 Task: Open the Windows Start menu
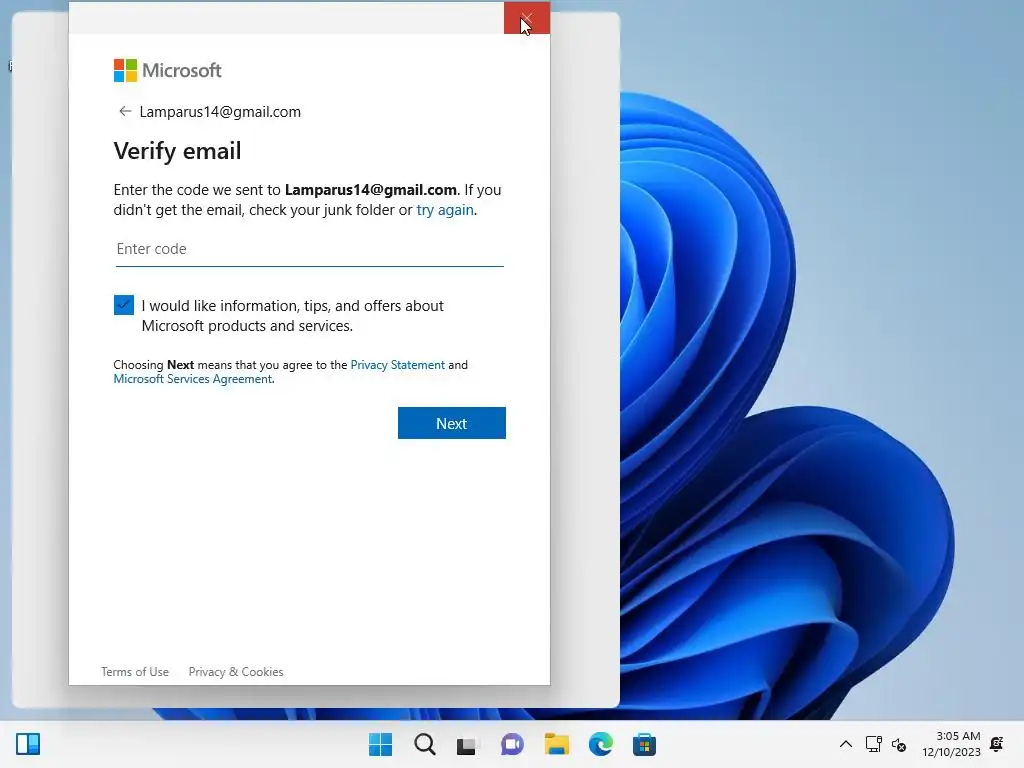click(380, 744)
